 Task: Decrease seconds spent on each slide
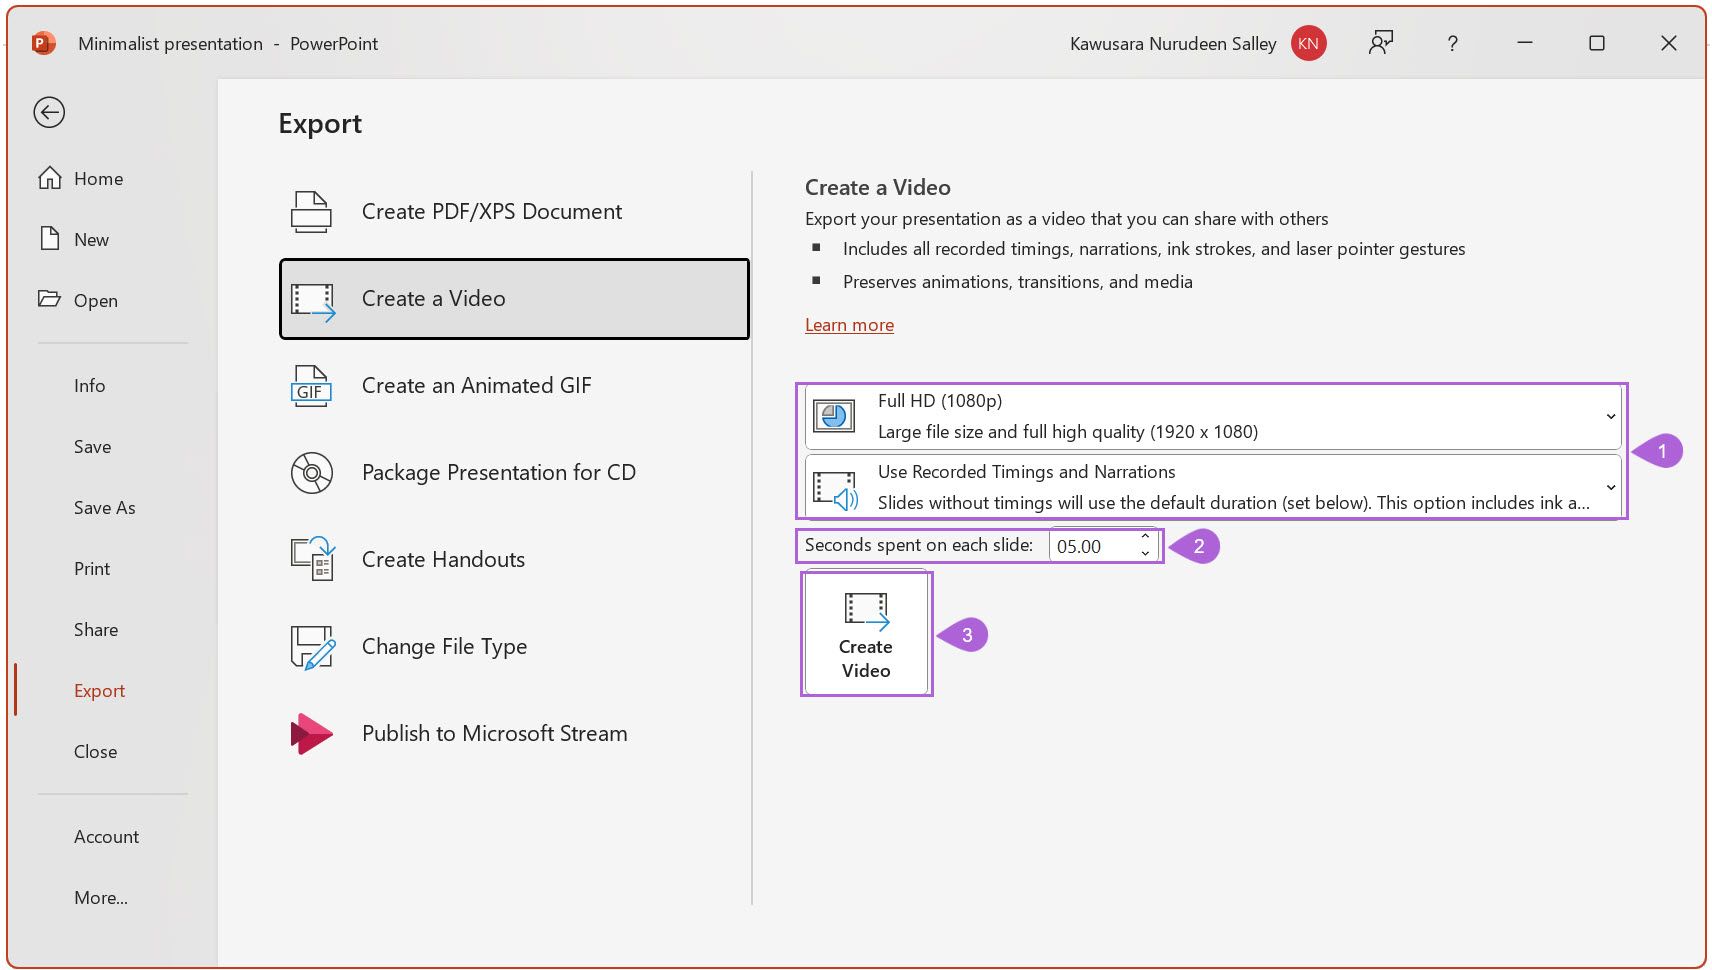[x=1145, y=554]
